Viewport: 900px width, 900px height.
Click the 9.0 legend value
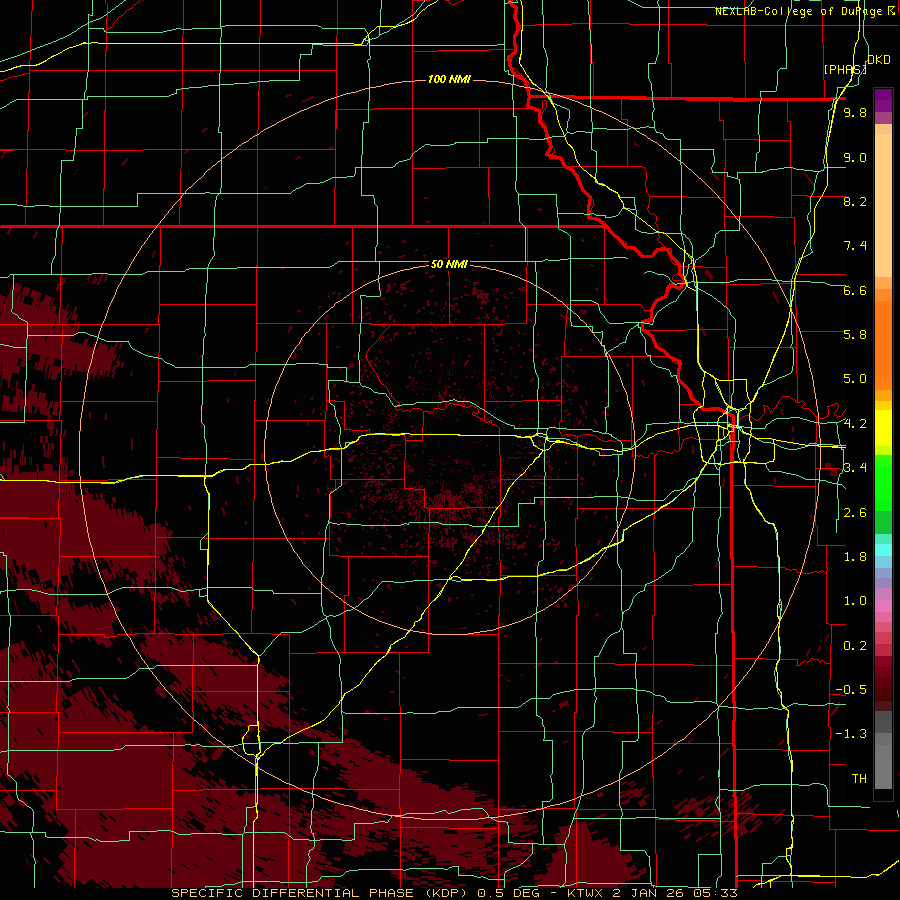coord(855,157)
